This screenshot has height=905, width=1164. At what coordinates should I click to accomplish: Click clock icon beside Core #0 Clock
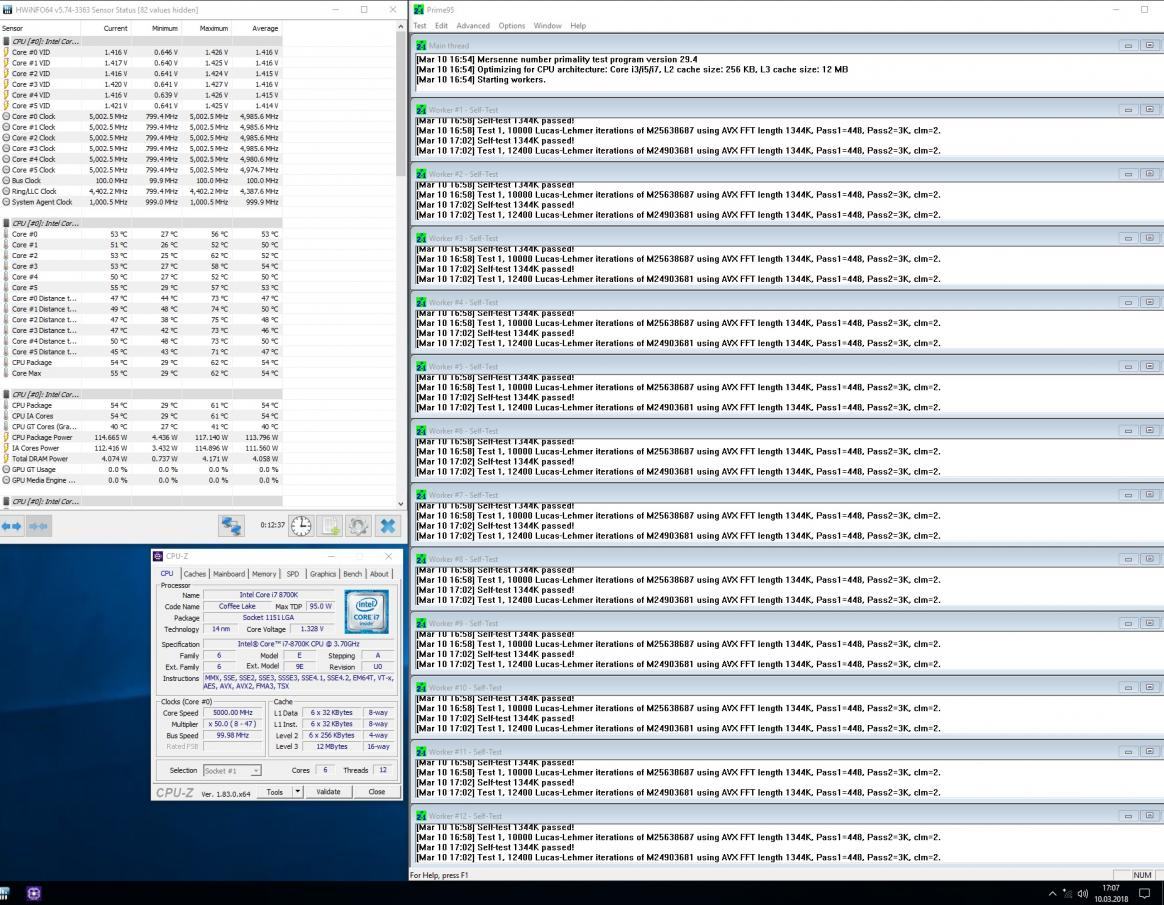6,117
